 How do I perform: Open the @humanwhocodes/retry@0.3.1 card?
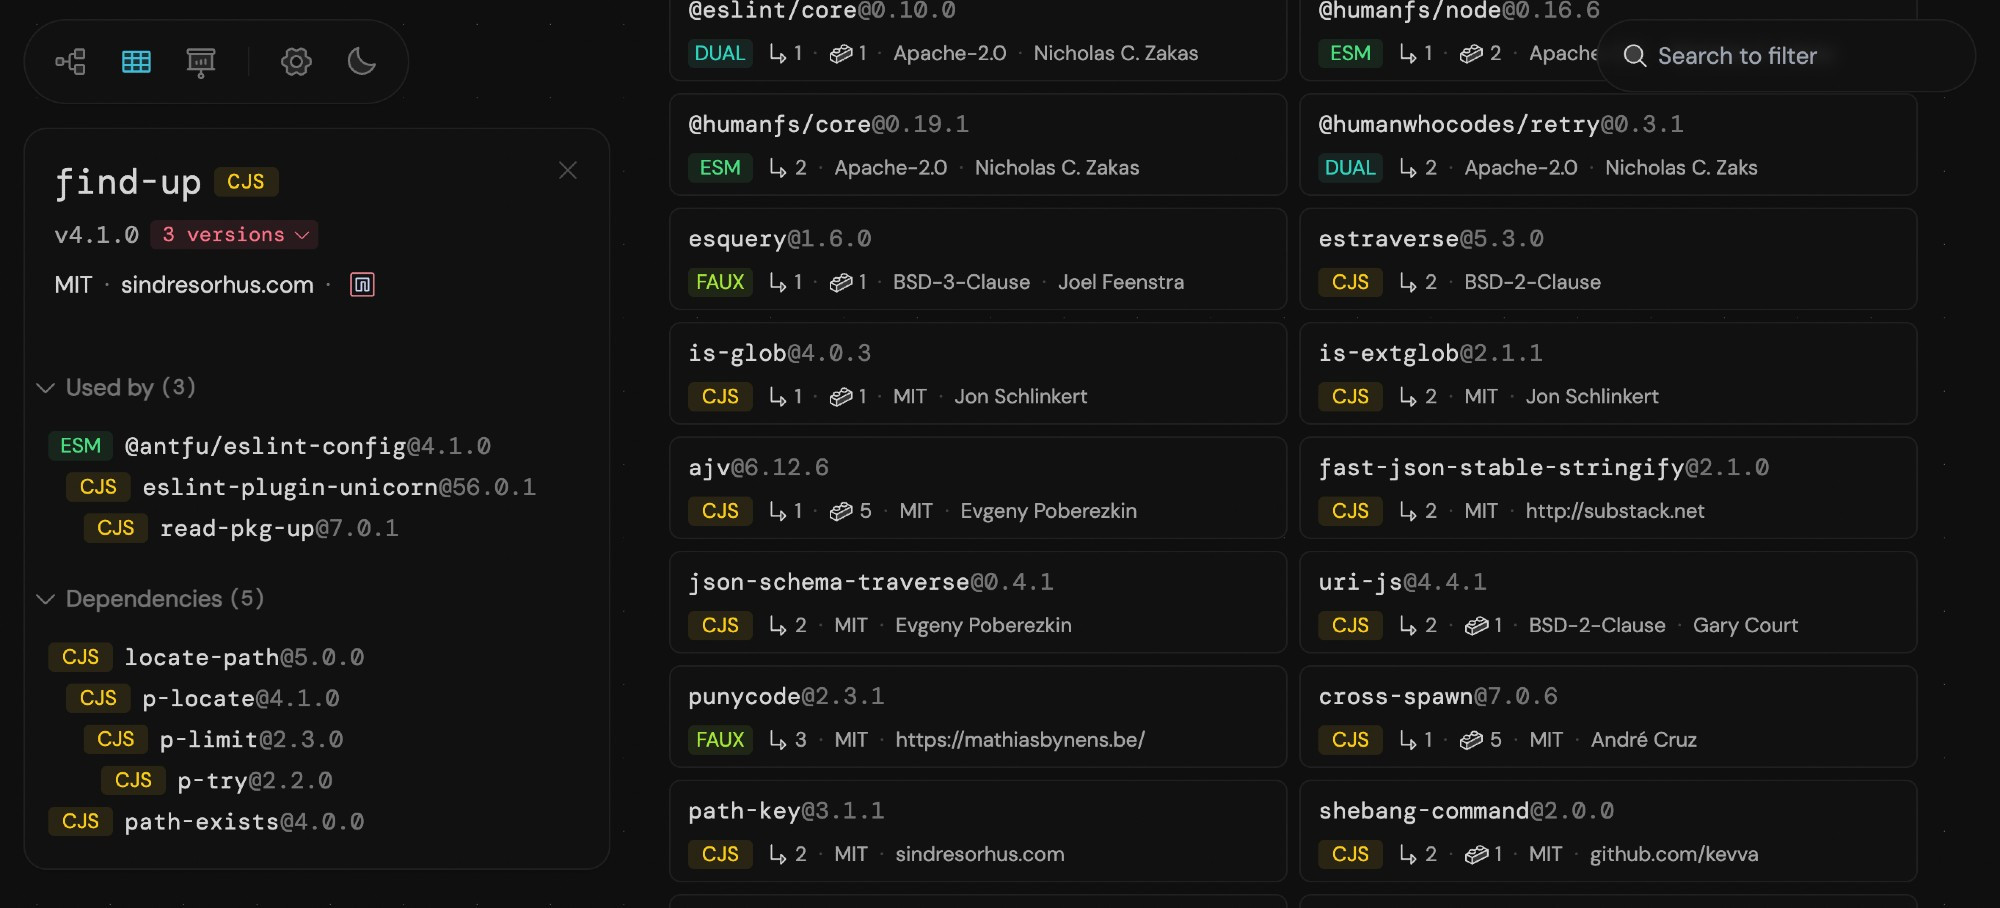[x=1607, y=145]
